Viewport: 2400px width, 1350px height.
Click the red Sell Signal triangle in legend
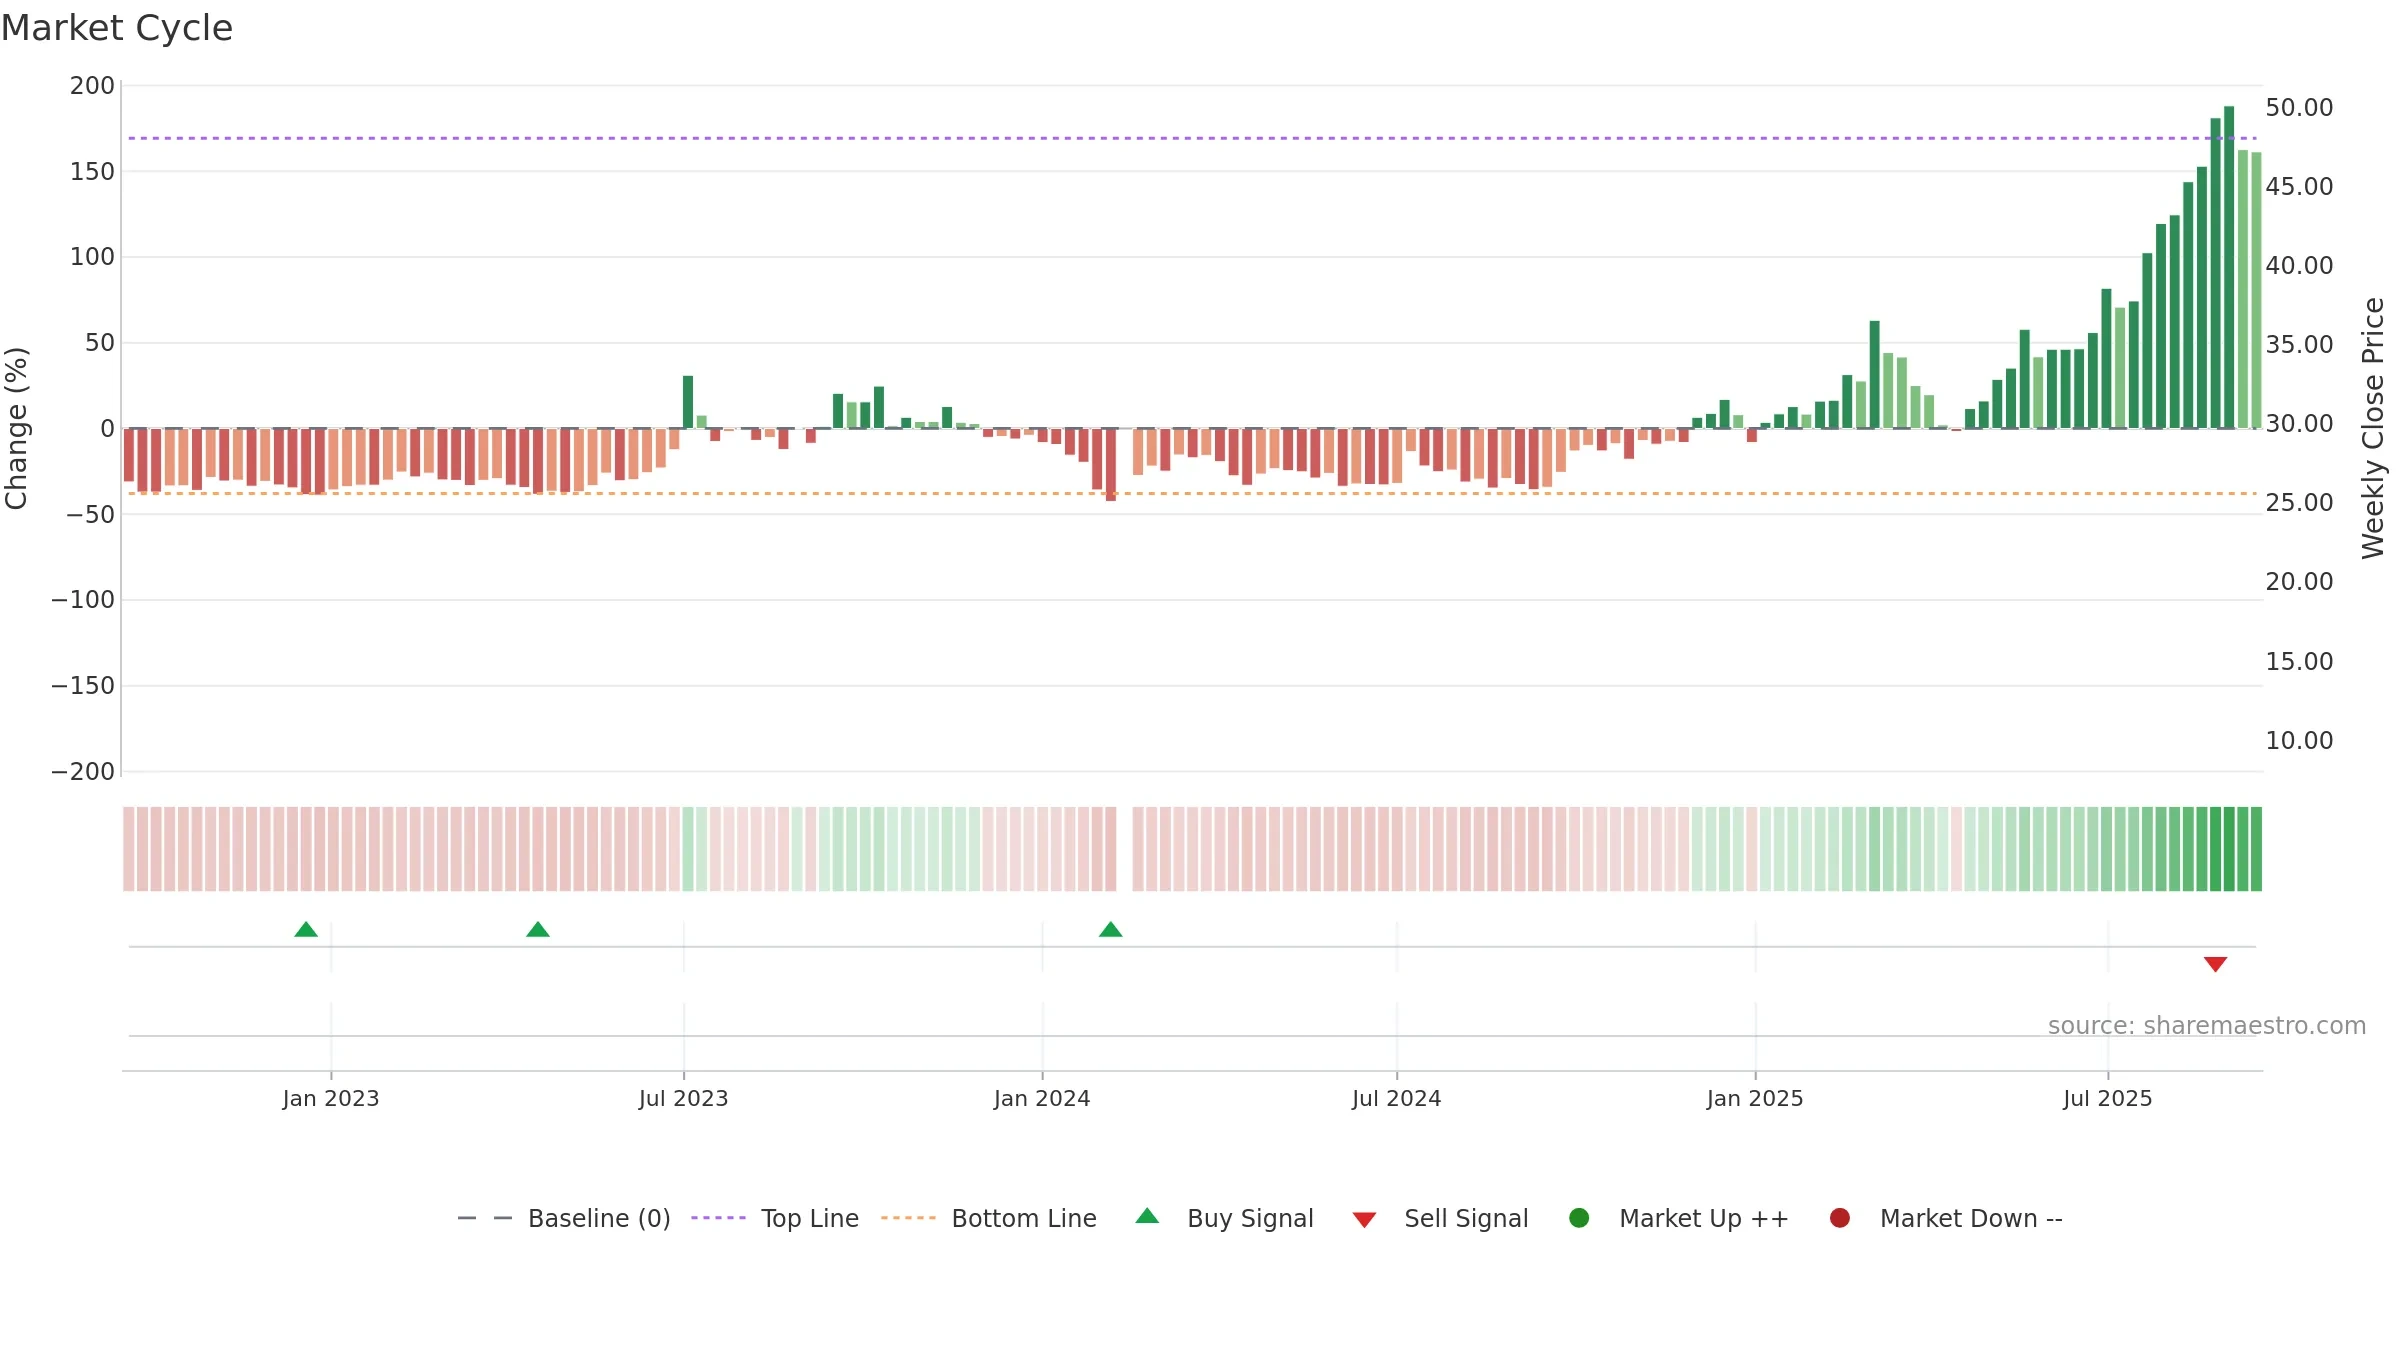coord(1364,1220)
